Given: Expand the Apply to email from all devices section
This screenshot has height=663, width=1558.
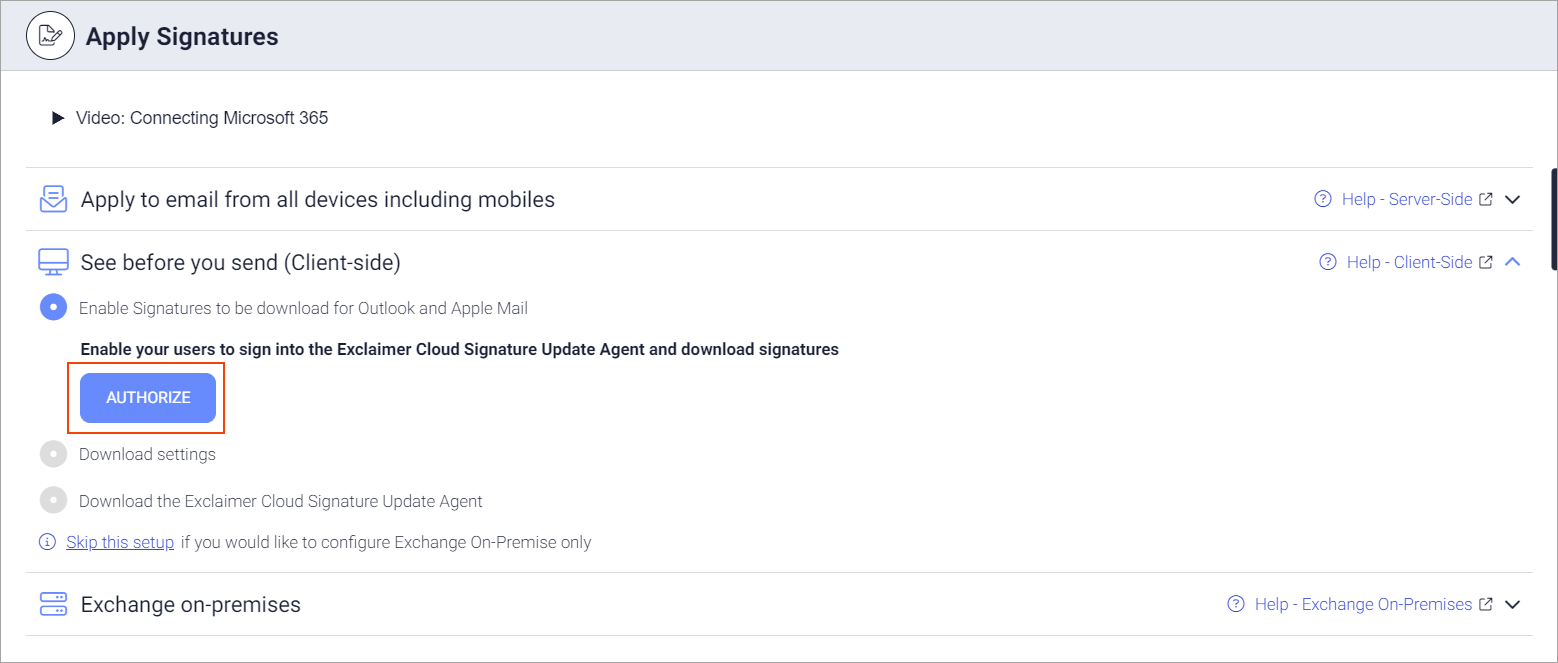Looking at the screenshot, I should point(1512,199).
